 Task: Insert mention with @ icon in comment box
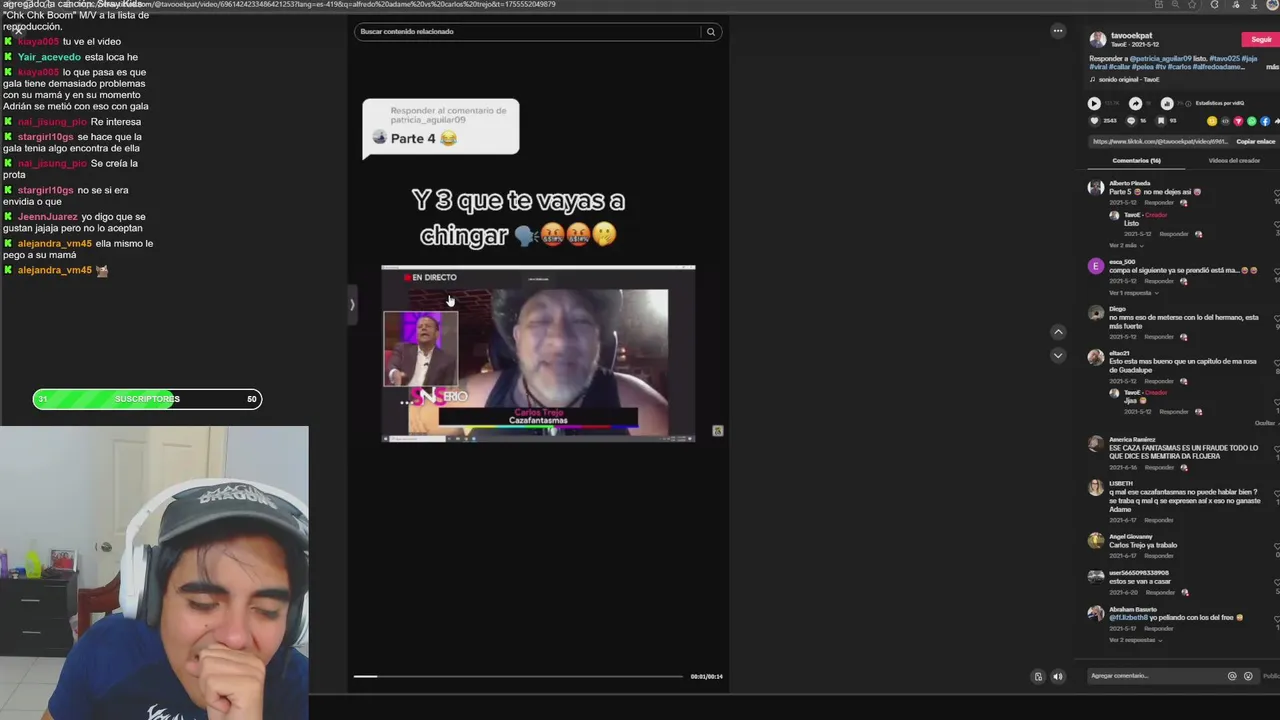[1232, 676]
